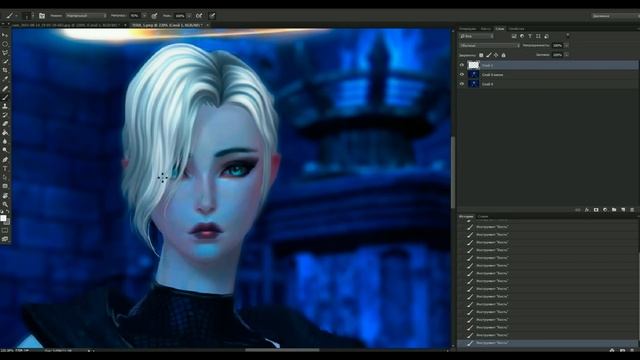This screenshot has width=640, height=360.
Task: Select the Clone Stamp tool
Action: pos(5,106)
